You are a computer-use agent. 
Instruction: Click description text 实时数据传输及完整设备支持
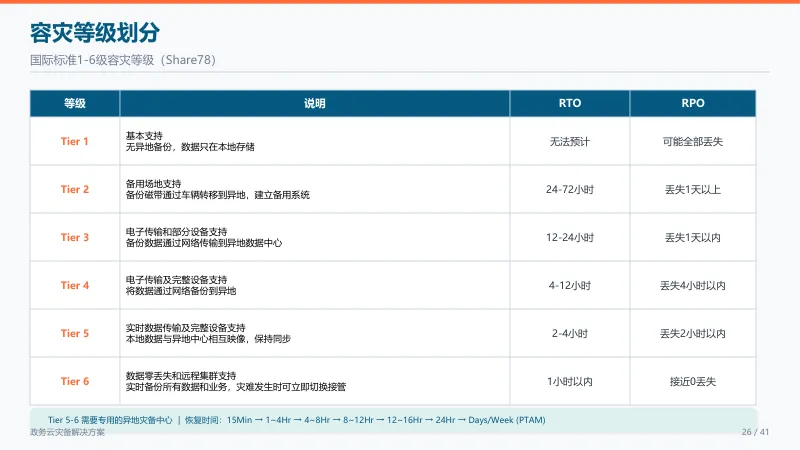[x=186, y=328]
